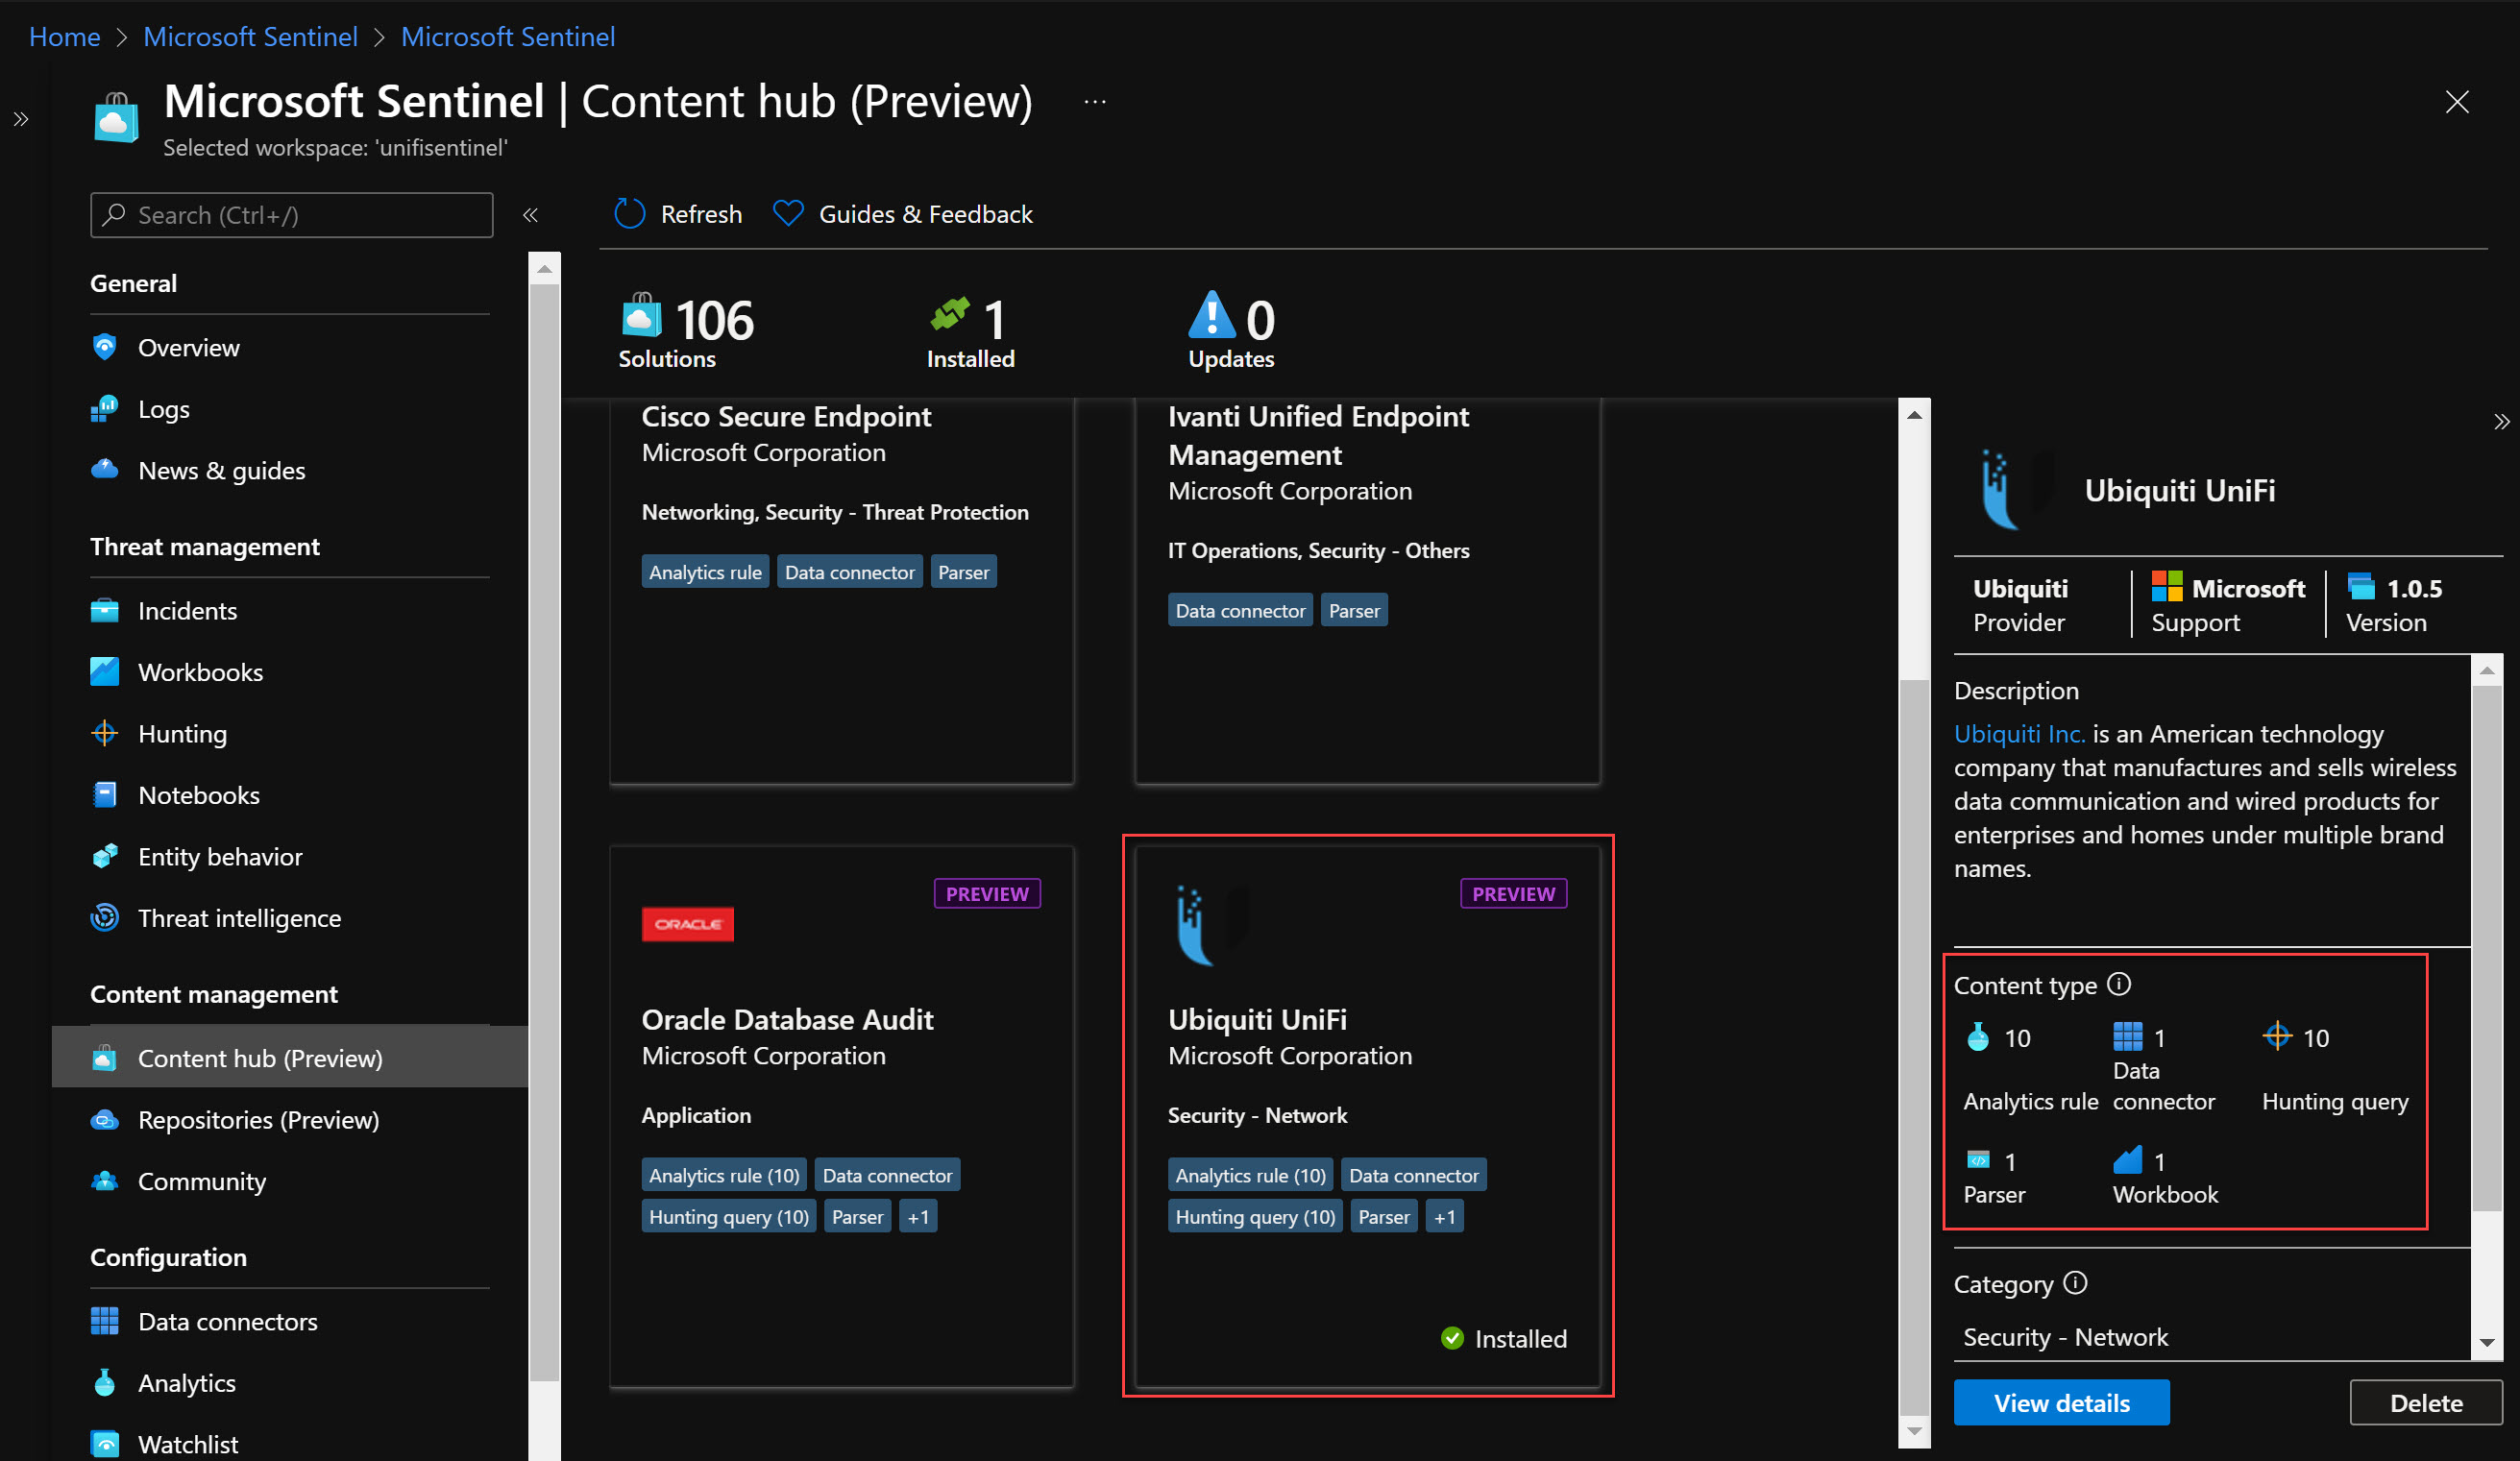Click the Analytics flask icon in sidebar
The width and height of the screenshot is (2520, 1461).
coord(104,1383)
